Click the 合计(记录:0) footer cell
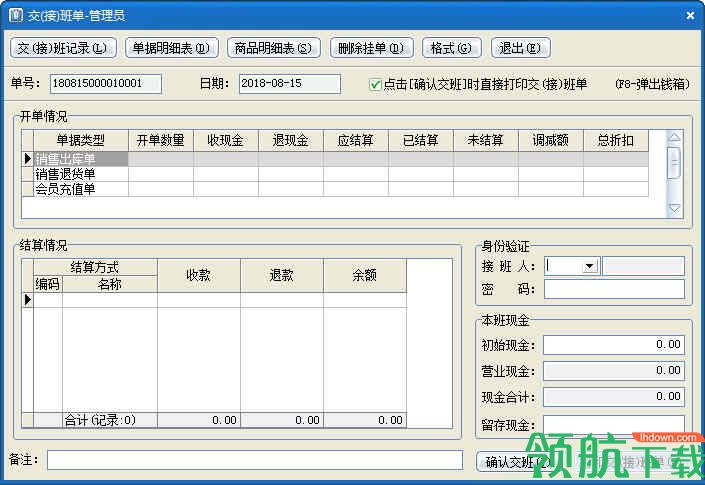Screen dimensions: 705x485 coord(110,420)
